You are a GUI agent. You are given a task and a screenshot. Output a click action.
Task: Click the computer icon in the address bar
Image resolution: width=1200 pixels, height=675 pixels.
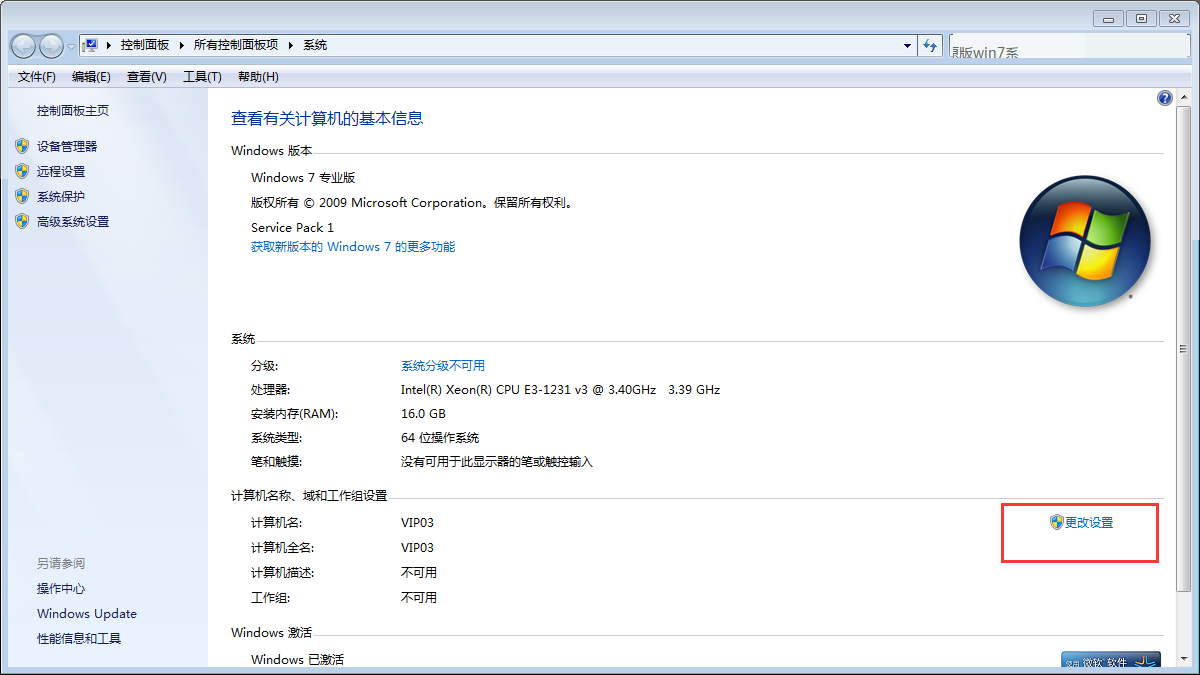91,45
